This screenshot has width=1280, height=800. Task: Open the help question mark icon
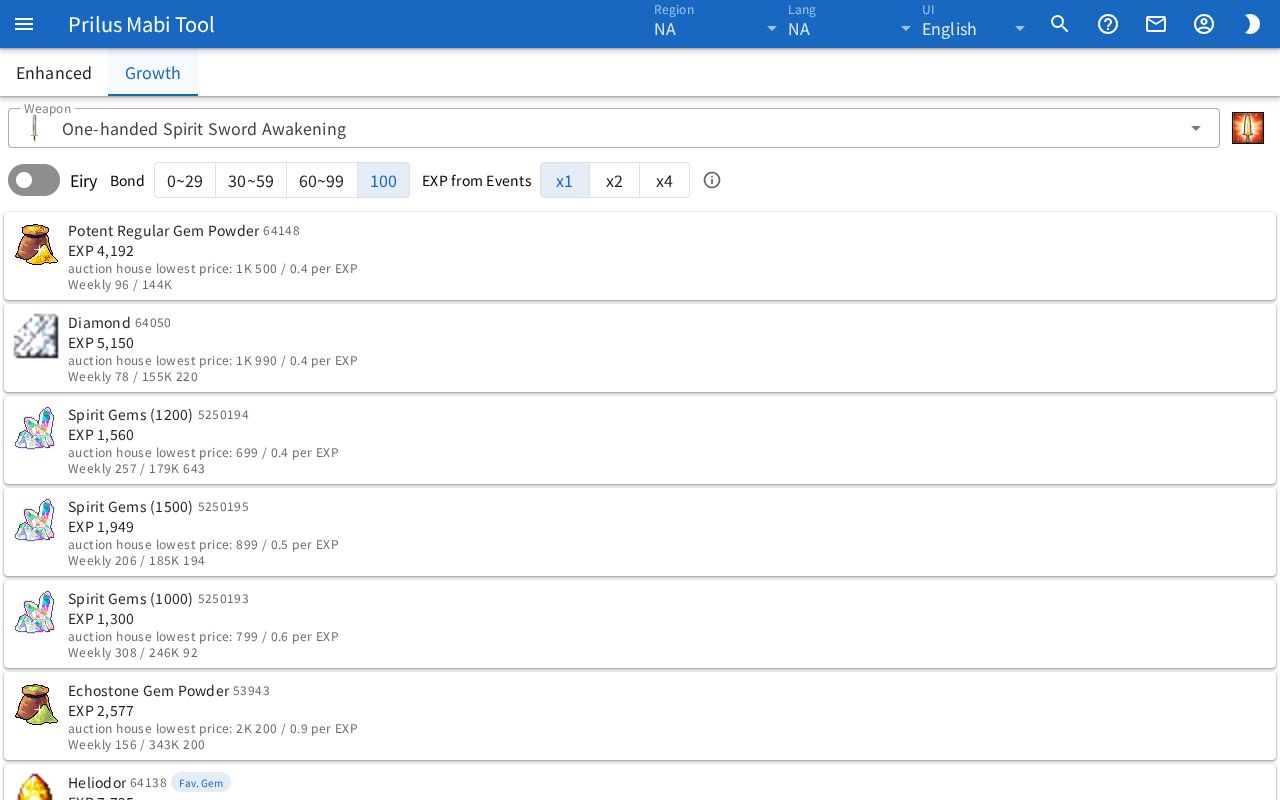coord(1108,24)
